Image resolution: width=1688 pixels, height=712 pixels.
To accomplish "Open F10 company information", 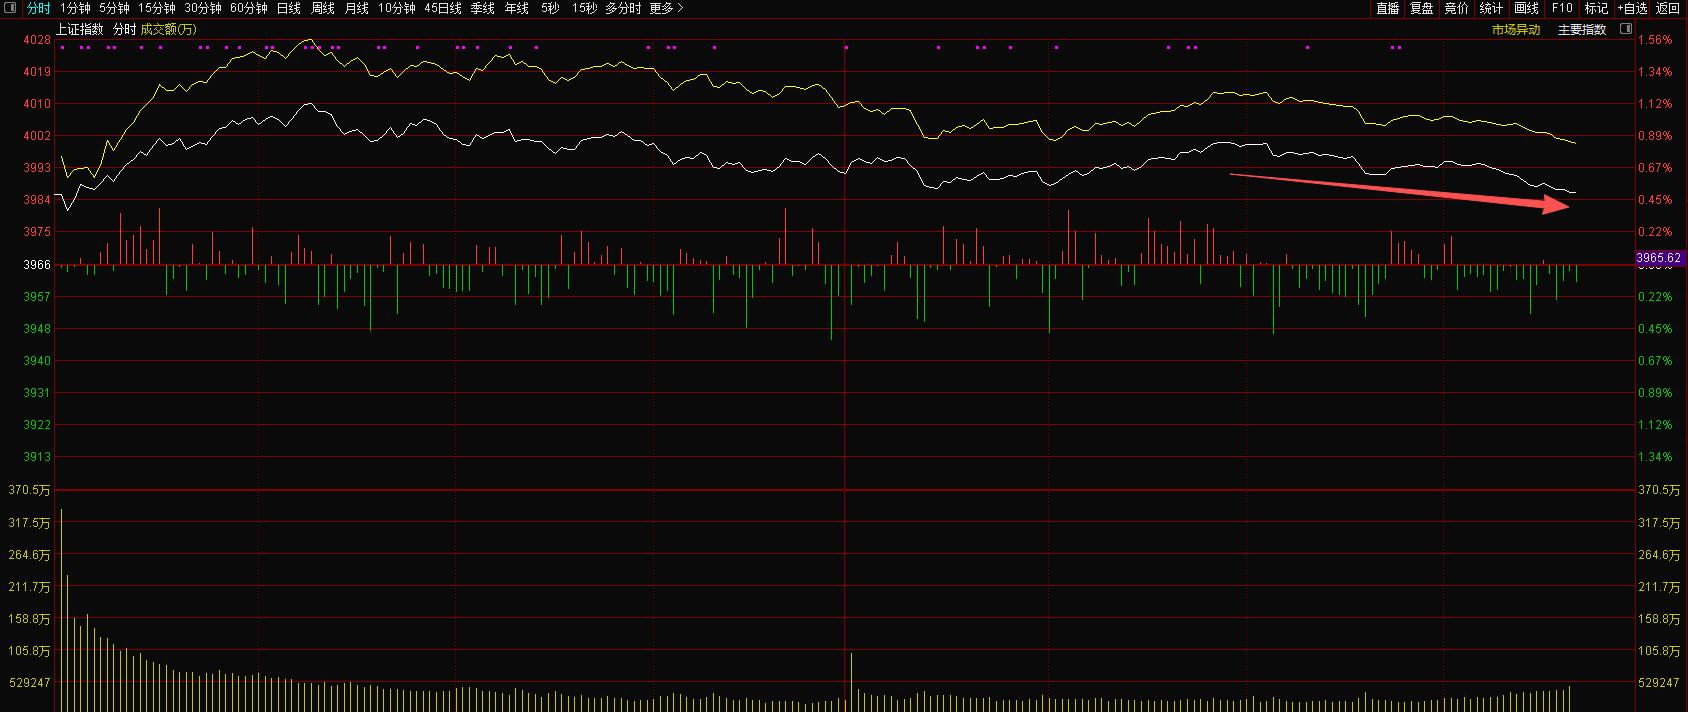I will pos(1562,8).
